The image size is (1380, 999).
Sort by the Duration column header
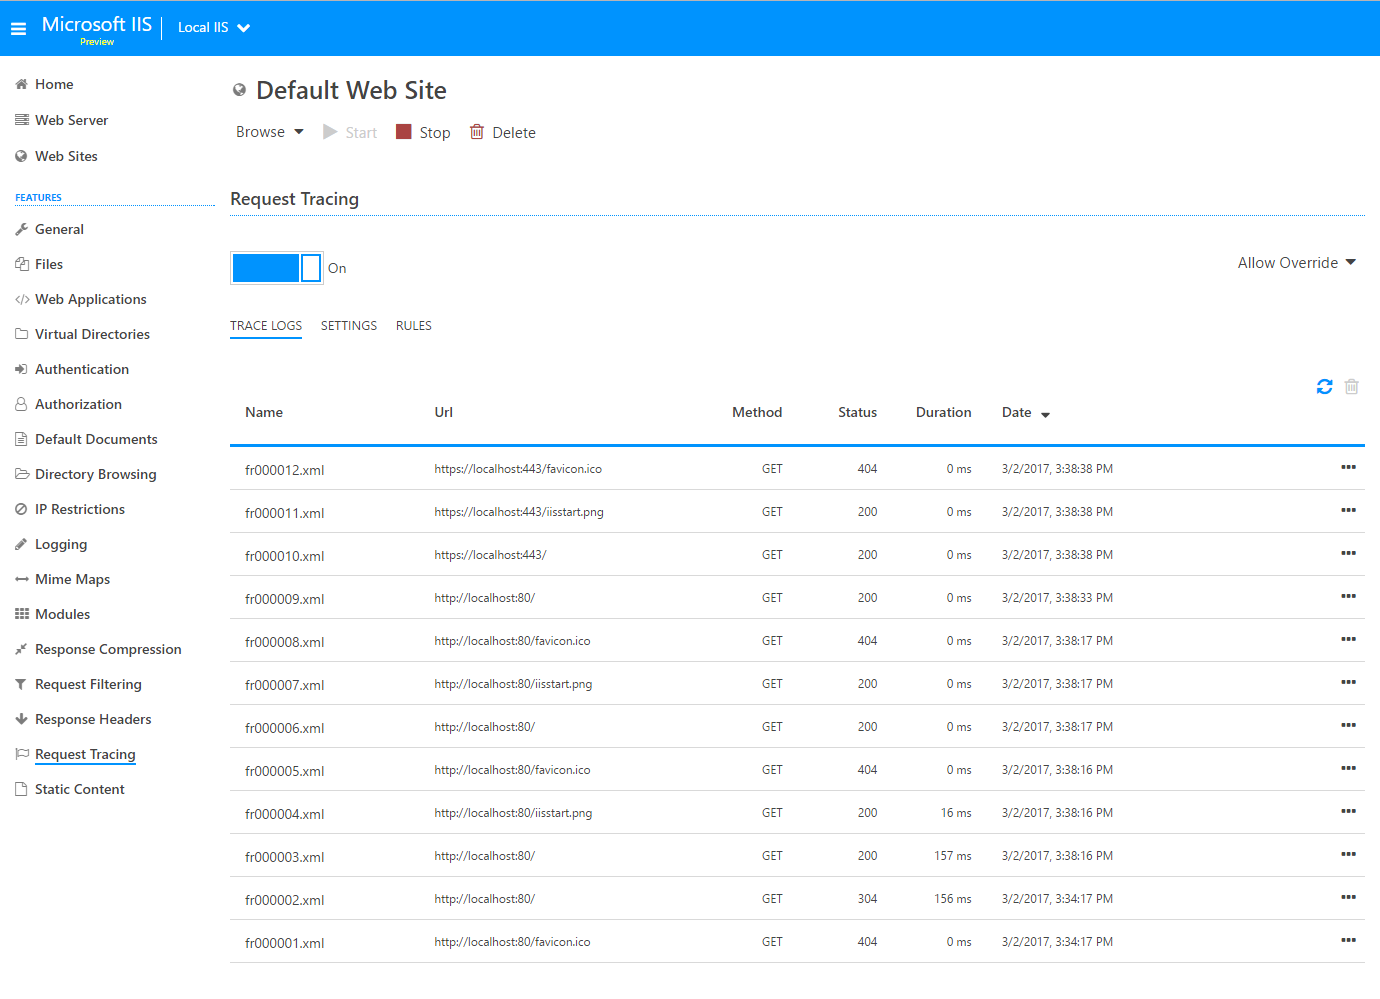click(x=943, y=412)
